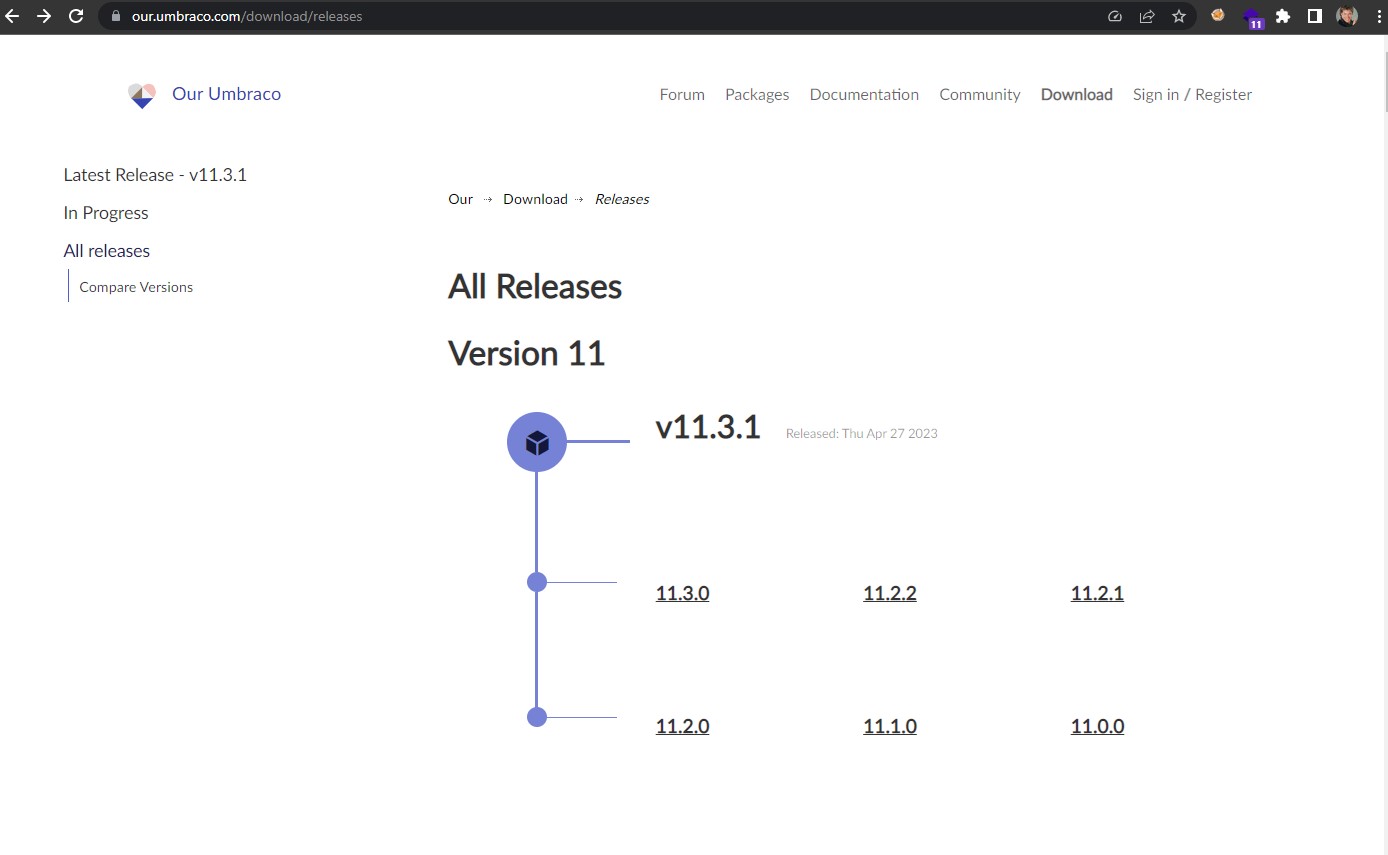Viewport: 1388px width, 855px height.
Task: Open the Extensions puzzle piece menu
Action: click(x=1283, y=16)
